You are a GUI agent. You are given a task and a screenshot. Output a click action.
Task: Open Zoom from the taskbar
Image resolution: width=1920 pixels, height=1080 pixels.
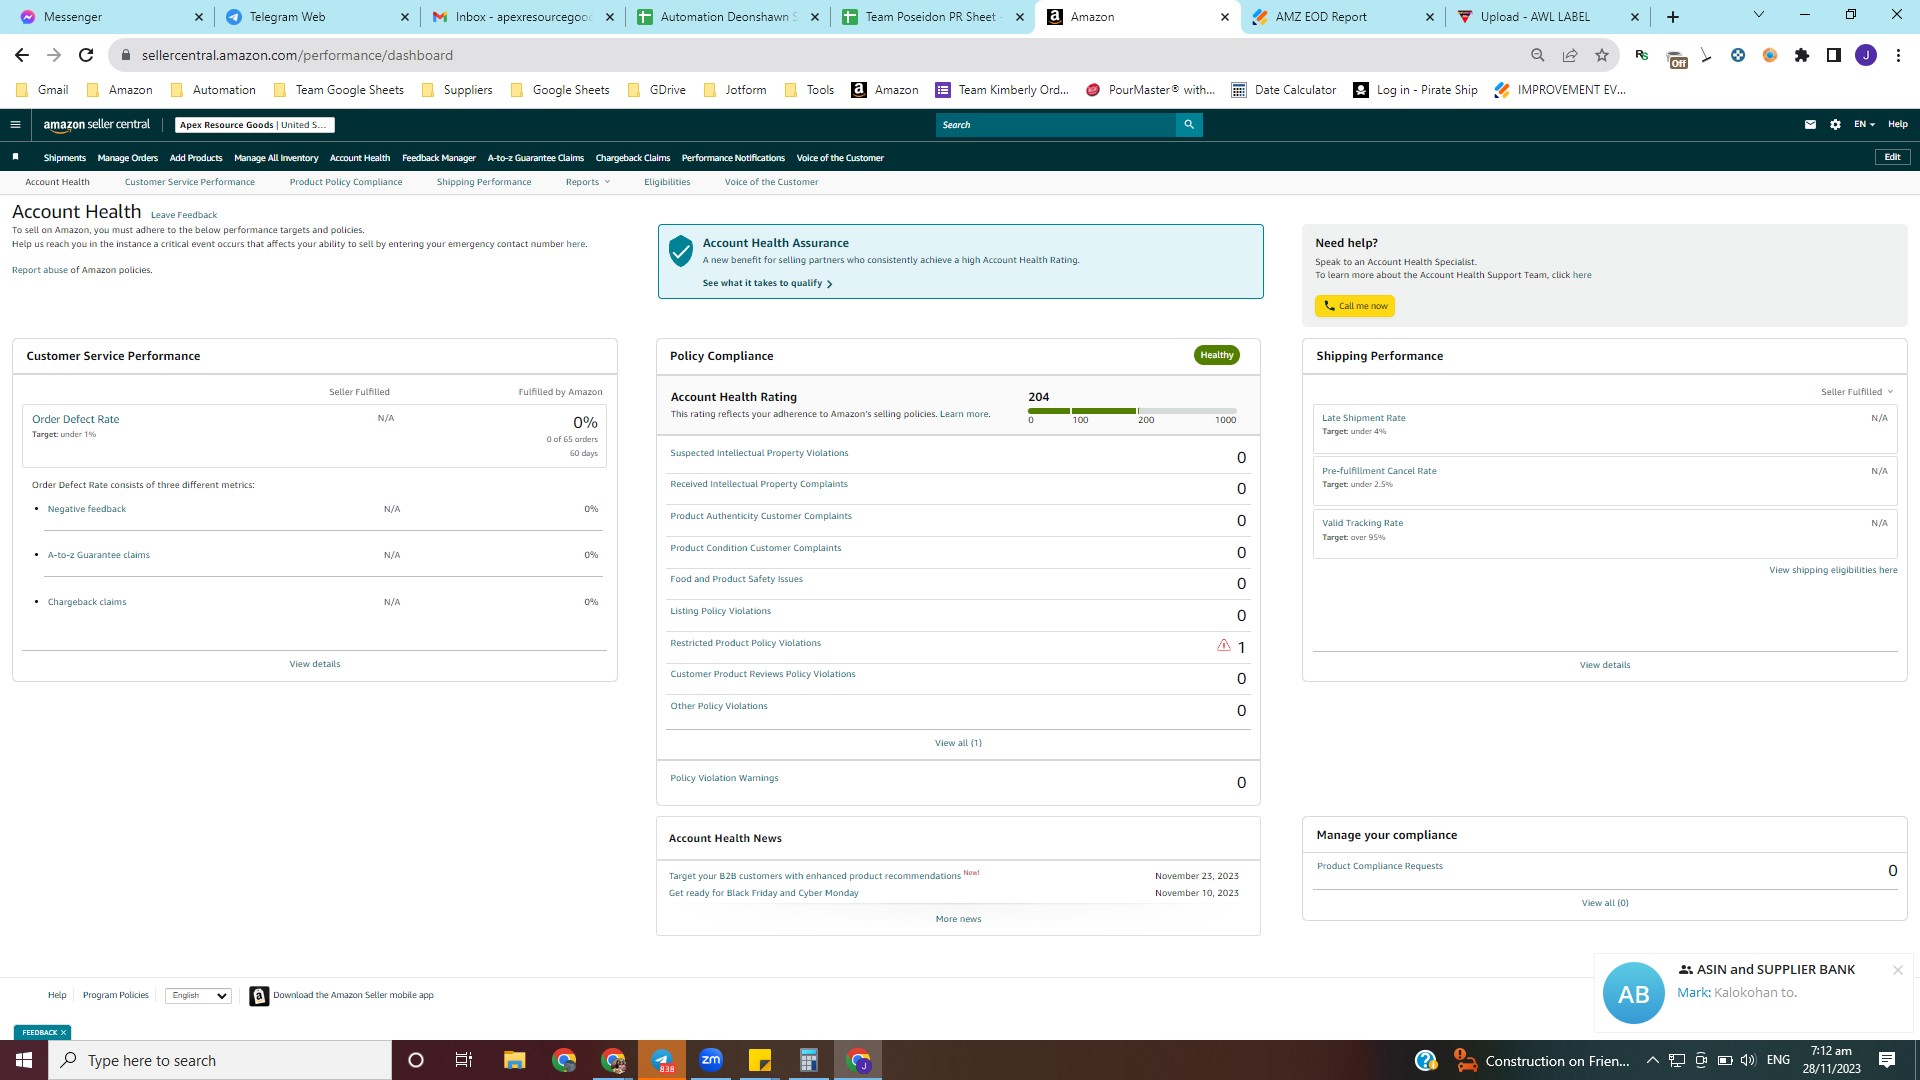tap(711, 1060)
